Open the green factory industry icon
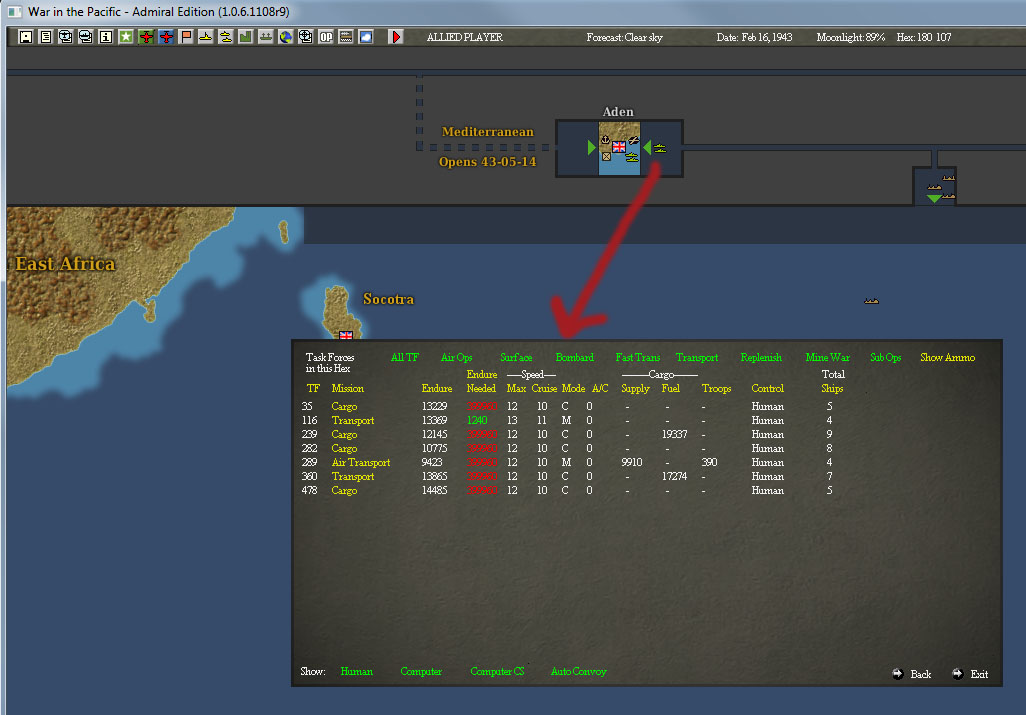 click(x=245, y=37)
